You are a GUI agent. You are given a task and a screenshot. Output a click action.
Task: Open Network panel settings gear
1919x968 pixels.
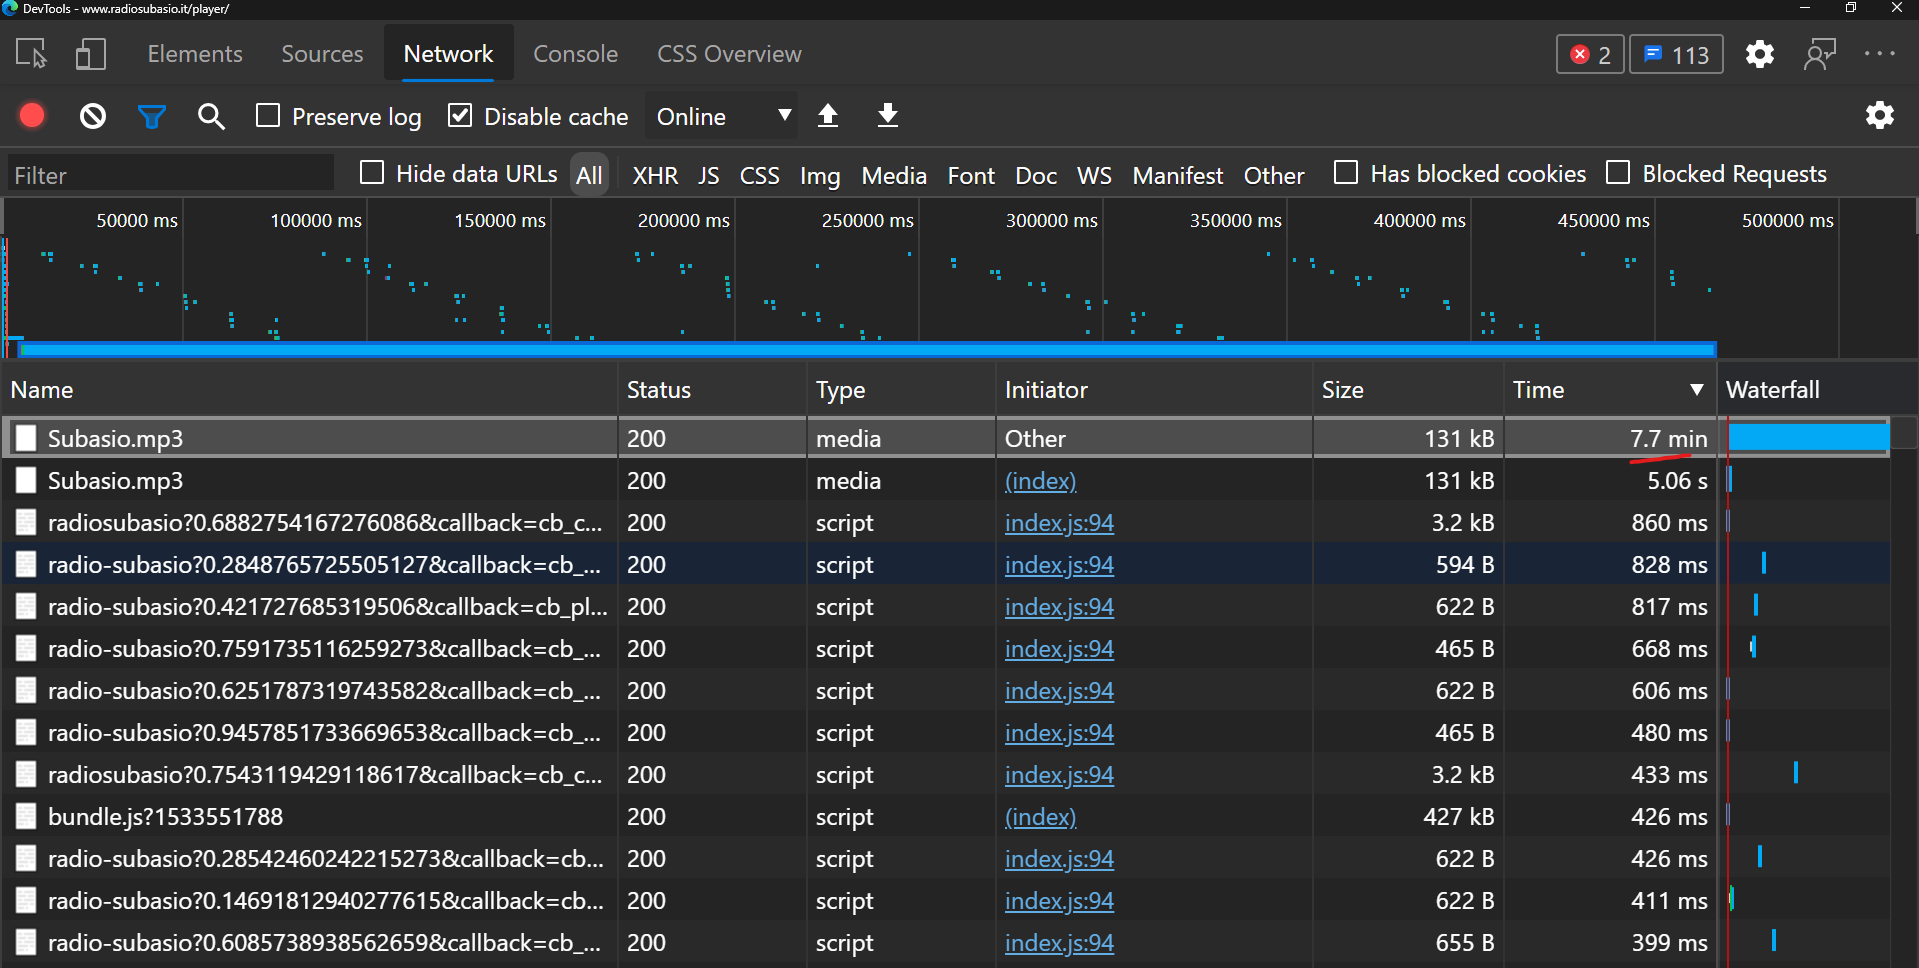1880,116
